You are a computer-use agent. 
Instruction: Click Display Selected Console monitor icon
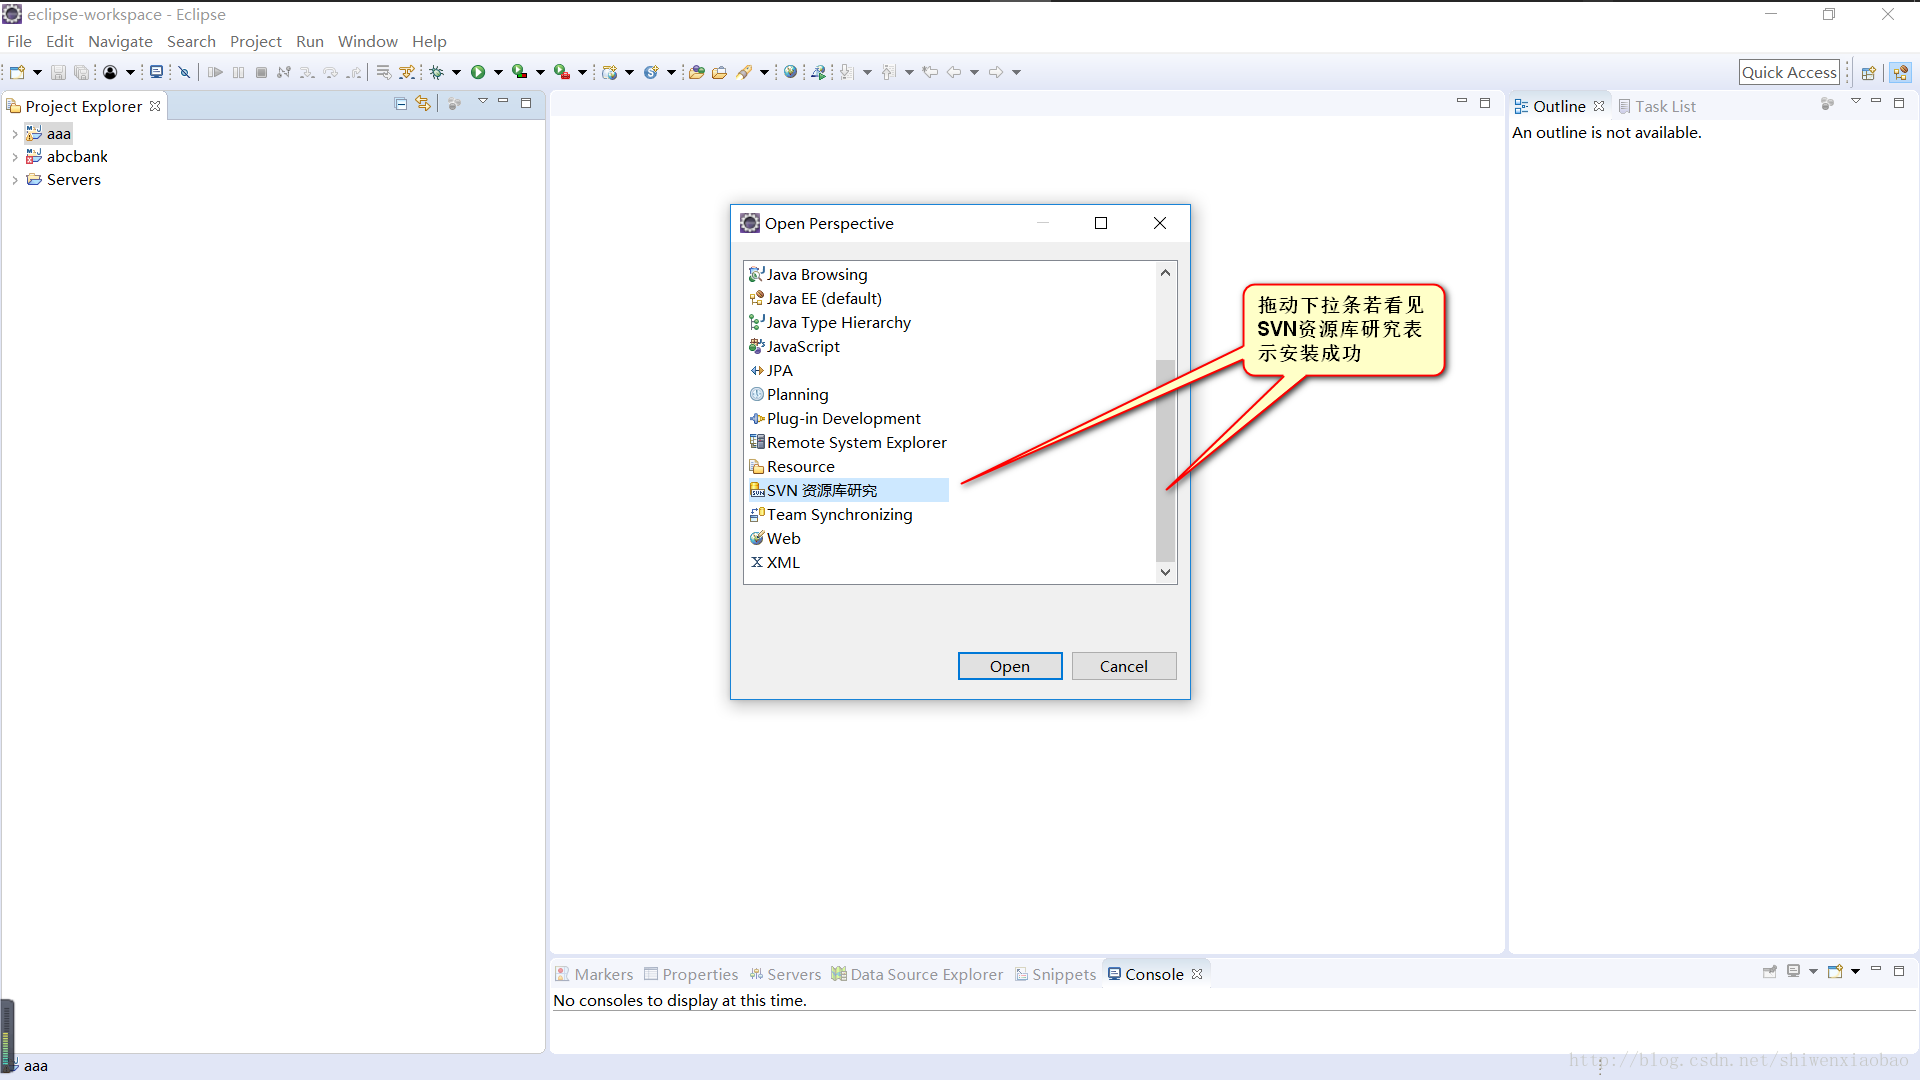tap(1794, 971)
